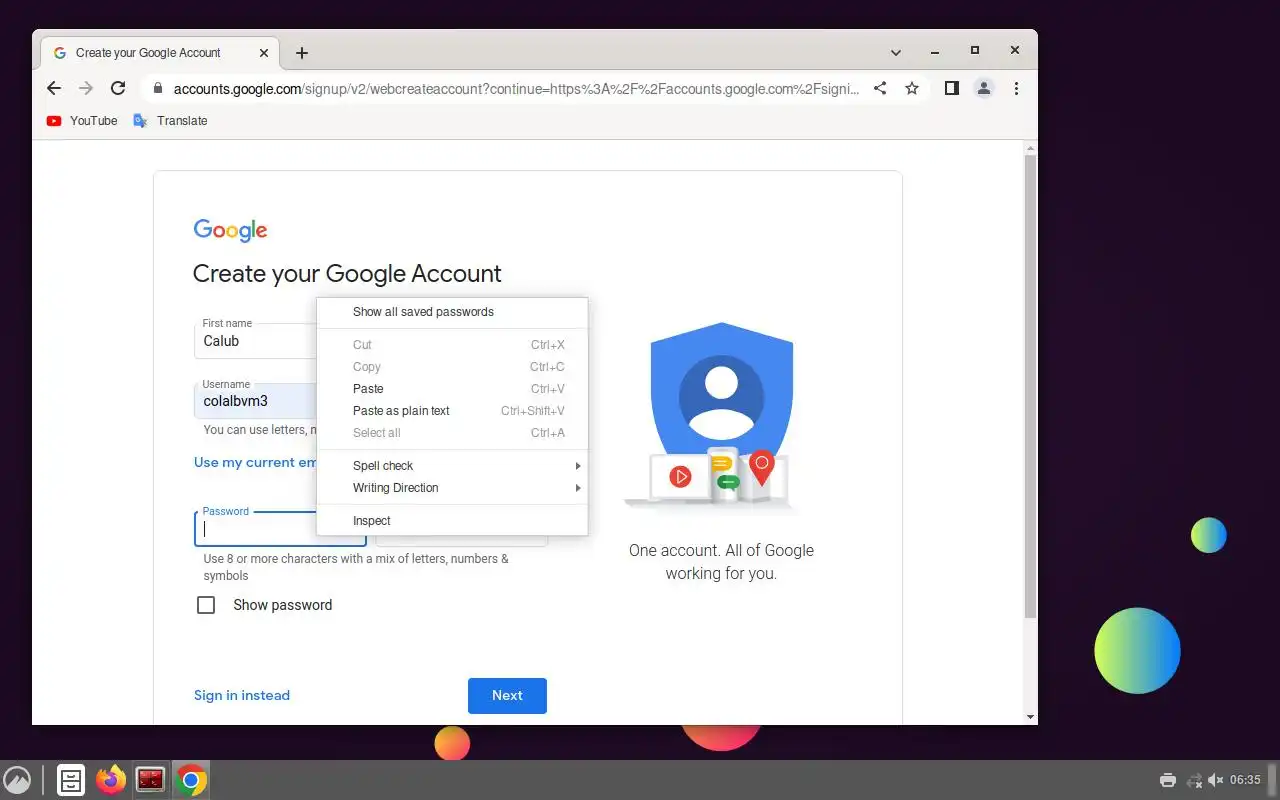
Task: Maximize the Chrome window
Action: pyautogui.click(x=975, y=51)
